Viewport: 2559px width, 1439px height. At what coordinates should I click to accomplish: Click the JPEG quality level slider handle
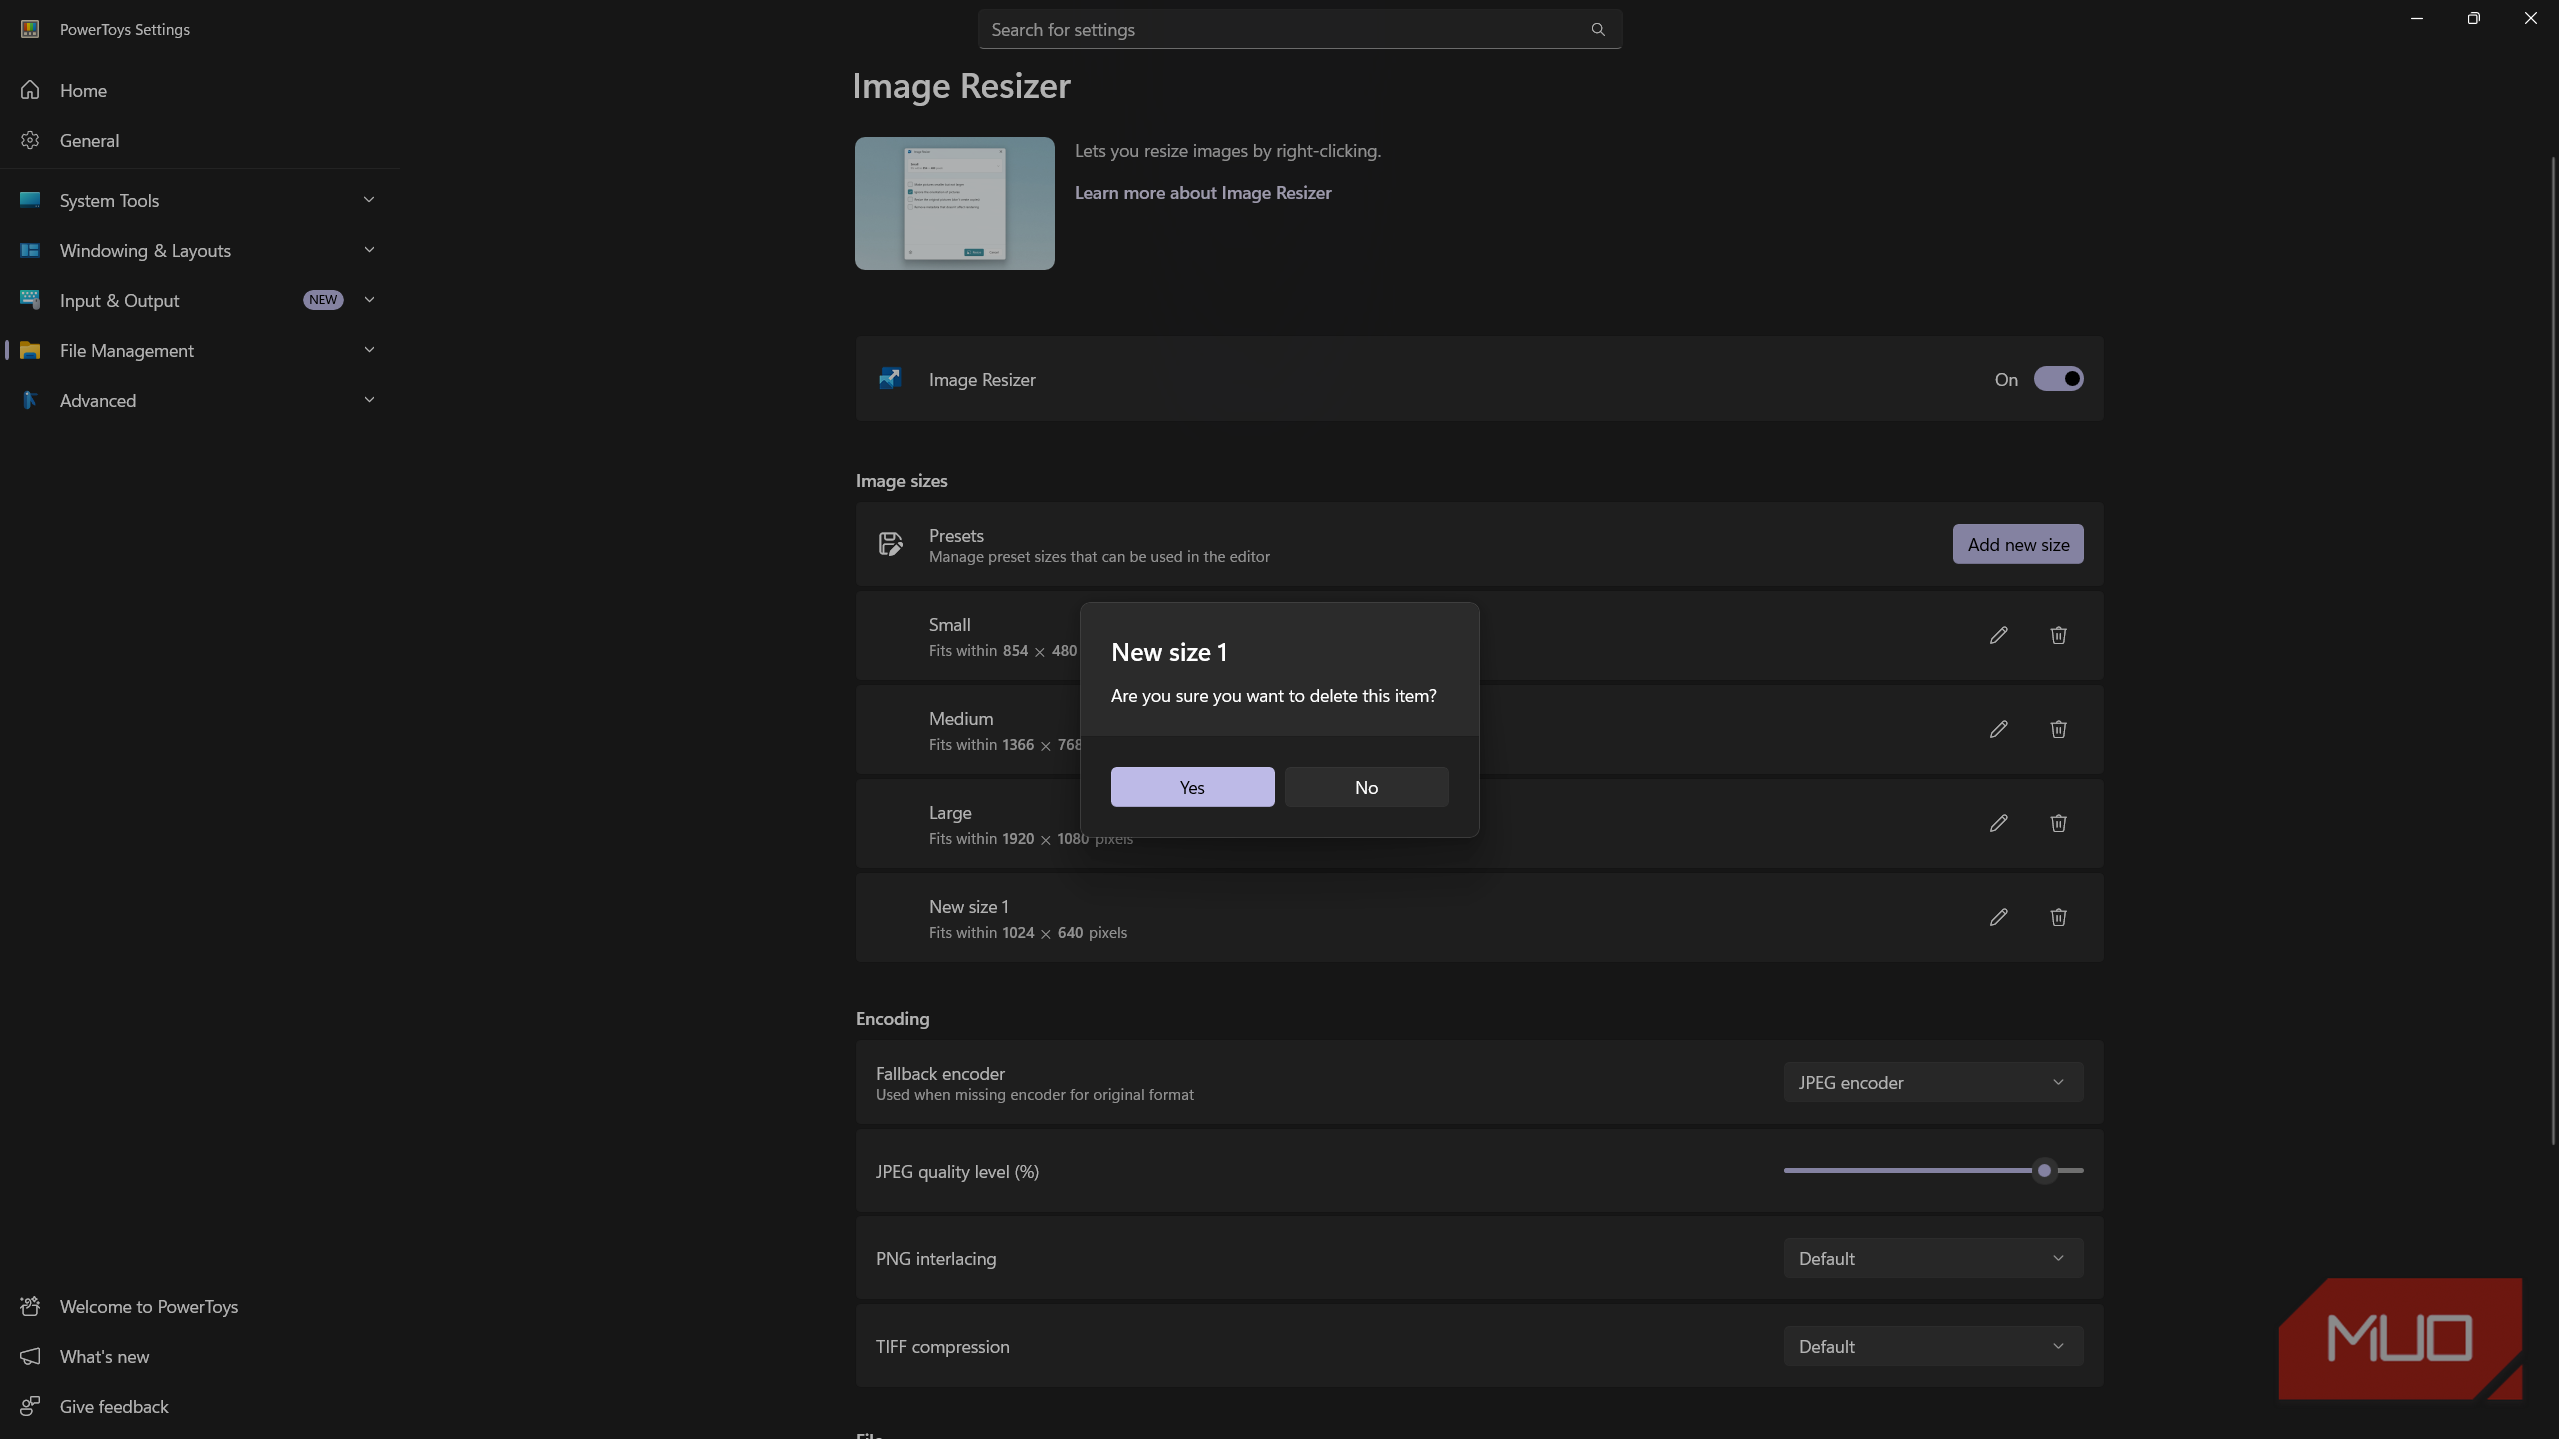[x=2044, y=1170]
